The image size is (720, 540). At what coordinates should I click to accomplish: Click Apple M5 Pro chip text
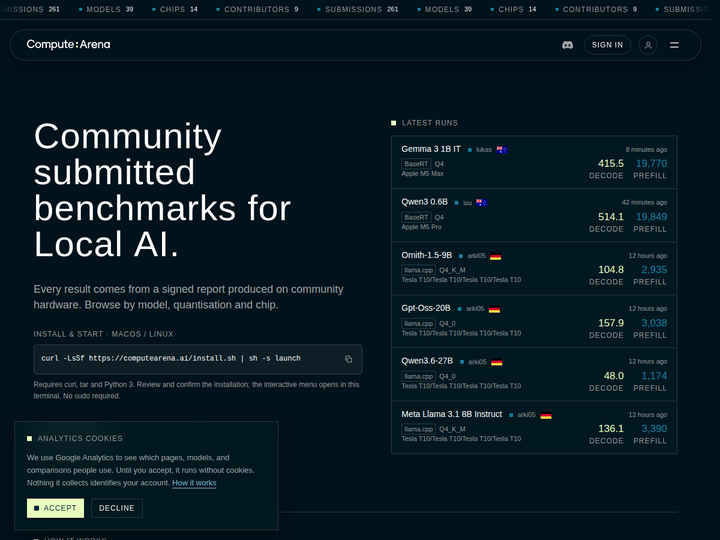(422, 227)
